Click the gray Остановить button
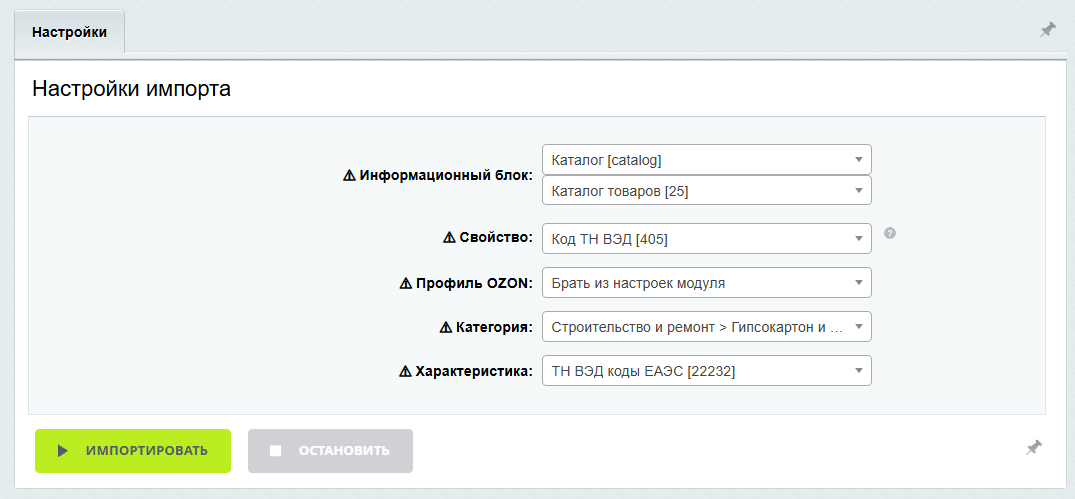Image resolution: width=1075 pixels, height=499 pixels. [x=330, y=451]
